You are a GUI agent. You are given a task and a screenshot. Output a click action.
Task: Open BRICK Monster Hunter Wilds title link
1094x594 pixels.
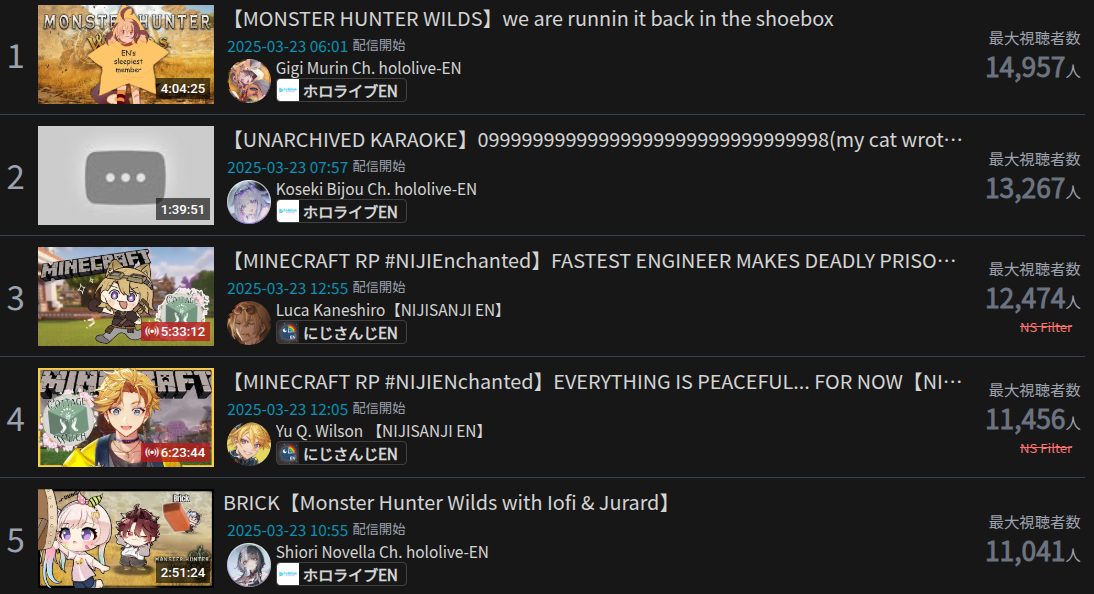point(449,503)
